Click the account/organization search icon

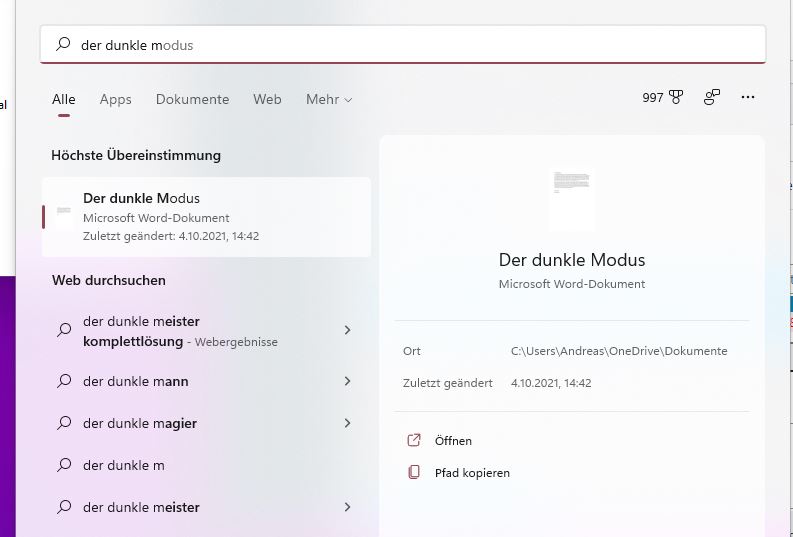(x=712, y=97)
